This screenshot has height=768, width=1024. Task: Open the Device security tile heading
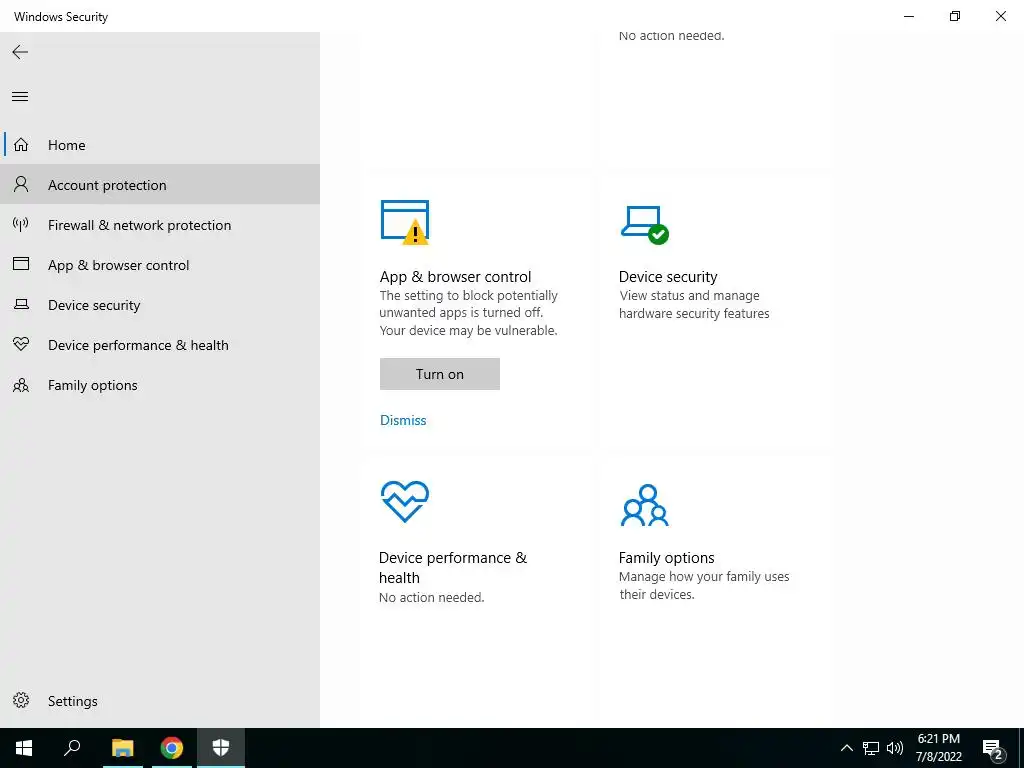[x=668, y=276]
